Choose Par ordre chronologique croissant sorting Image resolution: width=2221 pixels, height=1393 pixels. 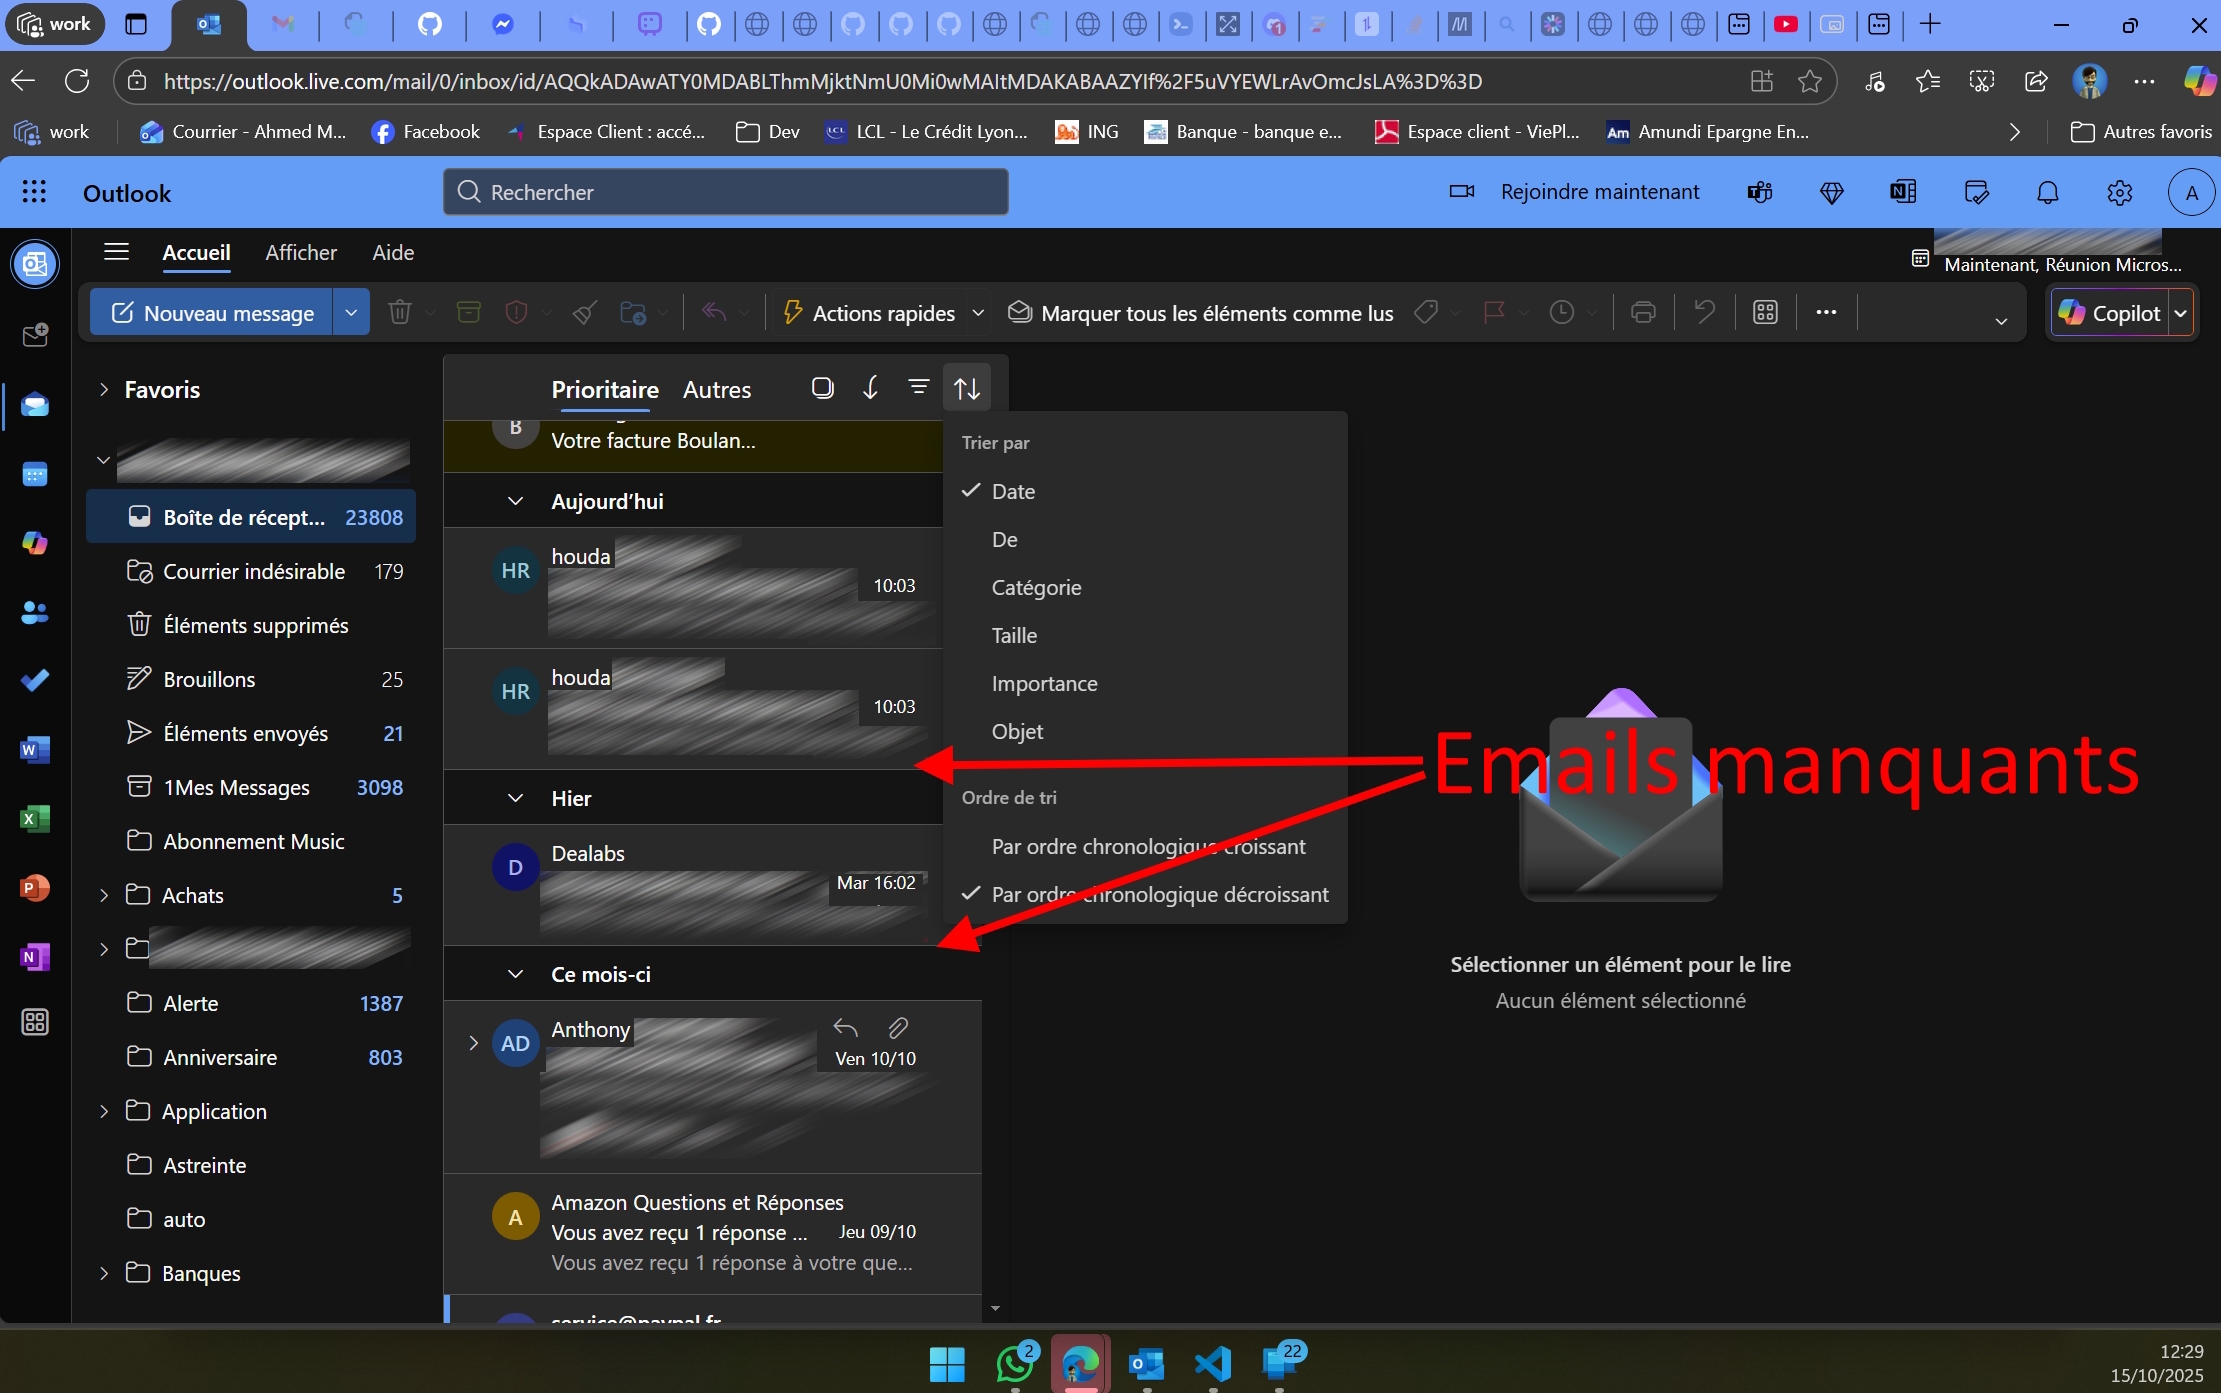(x=1148, y=846)
